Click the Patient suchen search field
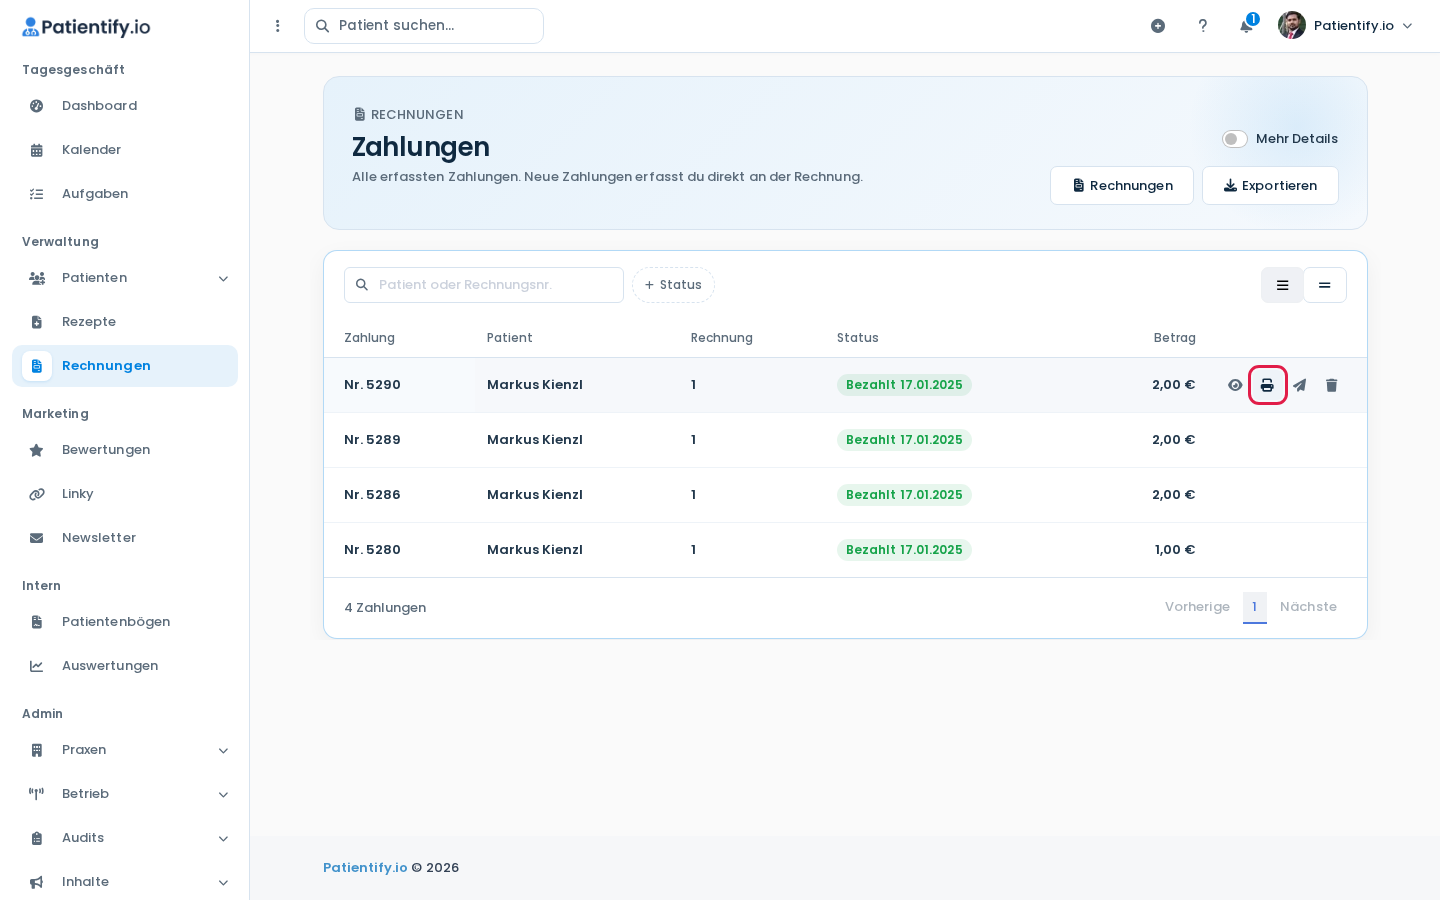The height and width of the screenshot is (900, 1440). tap(424, 26)
